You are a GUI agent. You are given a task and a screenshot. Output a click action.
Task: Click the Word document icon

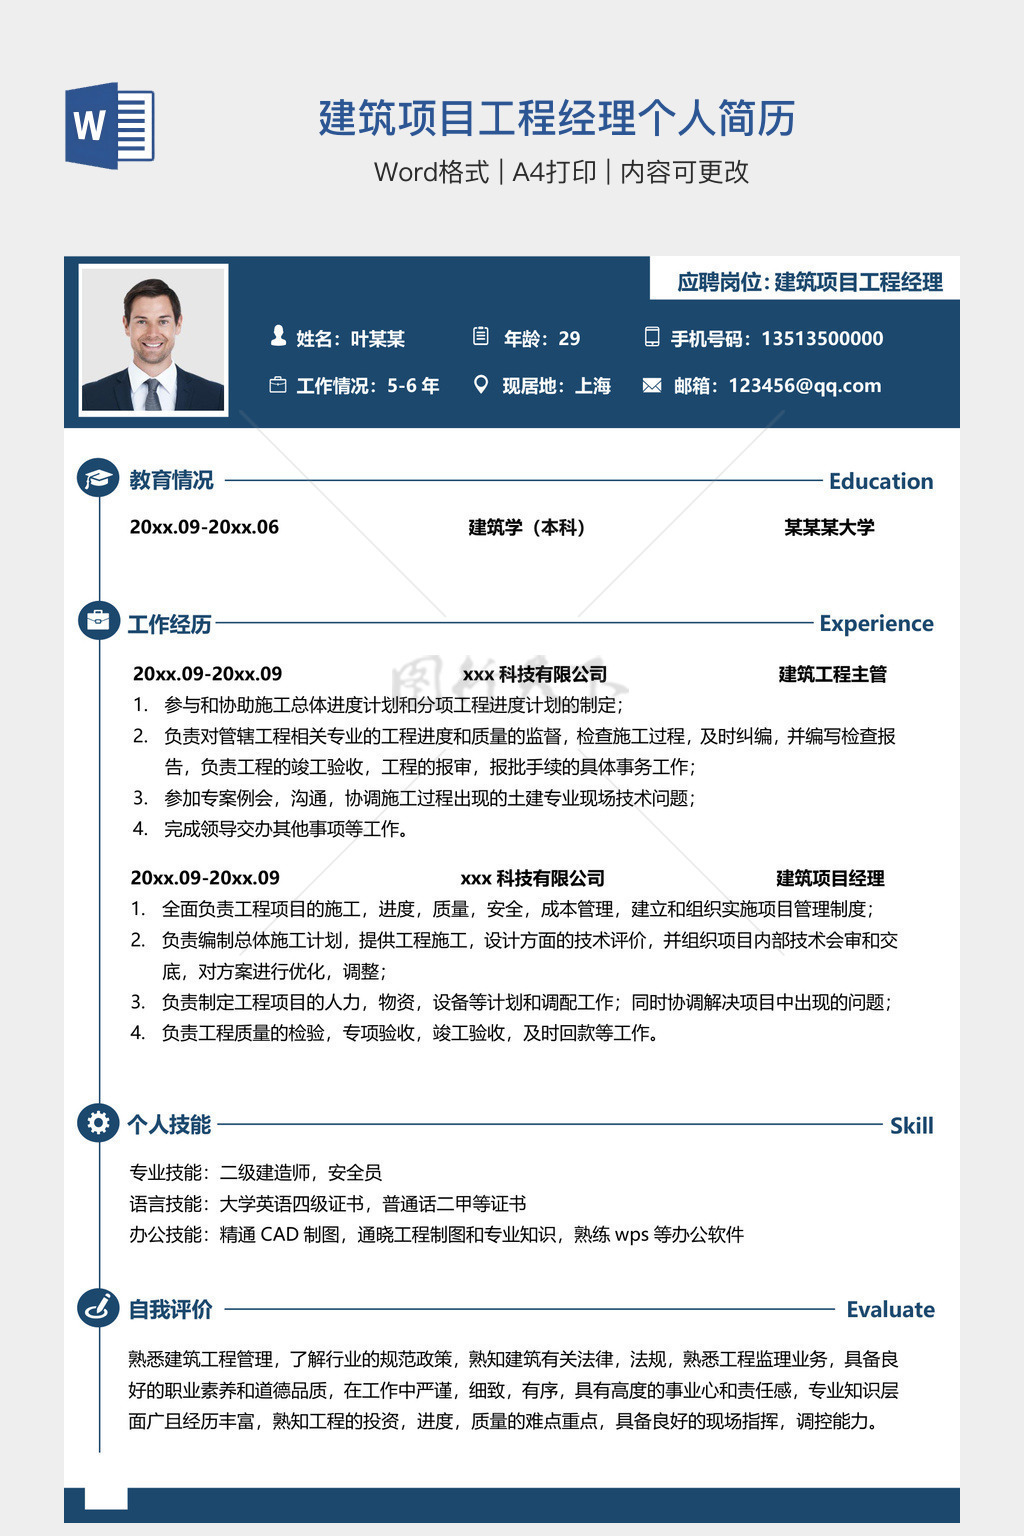[x=110, y=125]
